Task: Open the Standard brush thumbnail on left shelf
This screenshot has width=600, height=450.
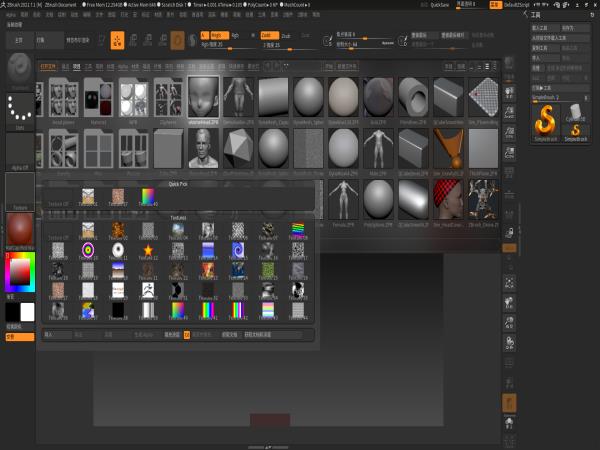Action: (20, 71)
